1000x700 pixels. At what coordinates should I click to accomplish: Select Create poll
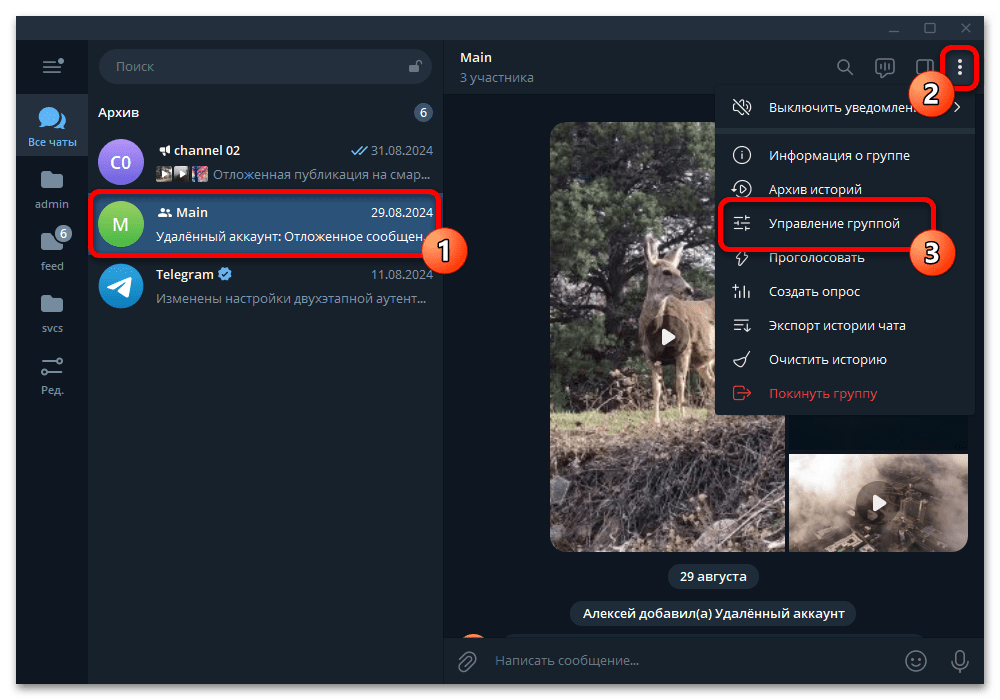[x=845, y=291]
